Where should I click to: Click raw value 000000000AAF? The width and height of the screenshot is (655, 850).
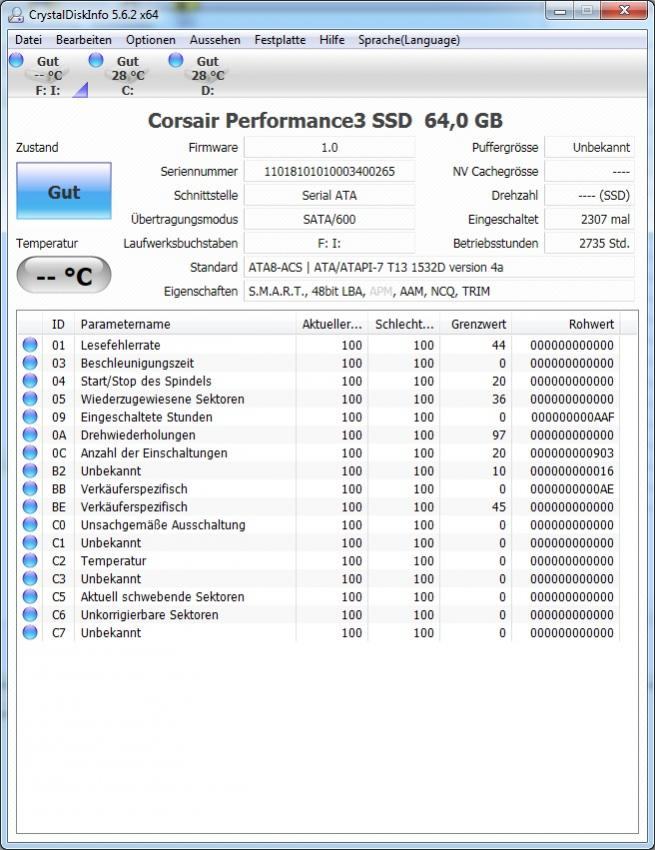point(572,417)
